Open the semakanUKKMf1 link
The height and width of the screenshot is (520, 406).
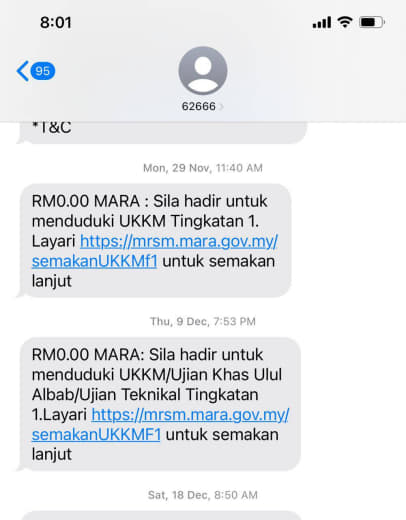94,261
